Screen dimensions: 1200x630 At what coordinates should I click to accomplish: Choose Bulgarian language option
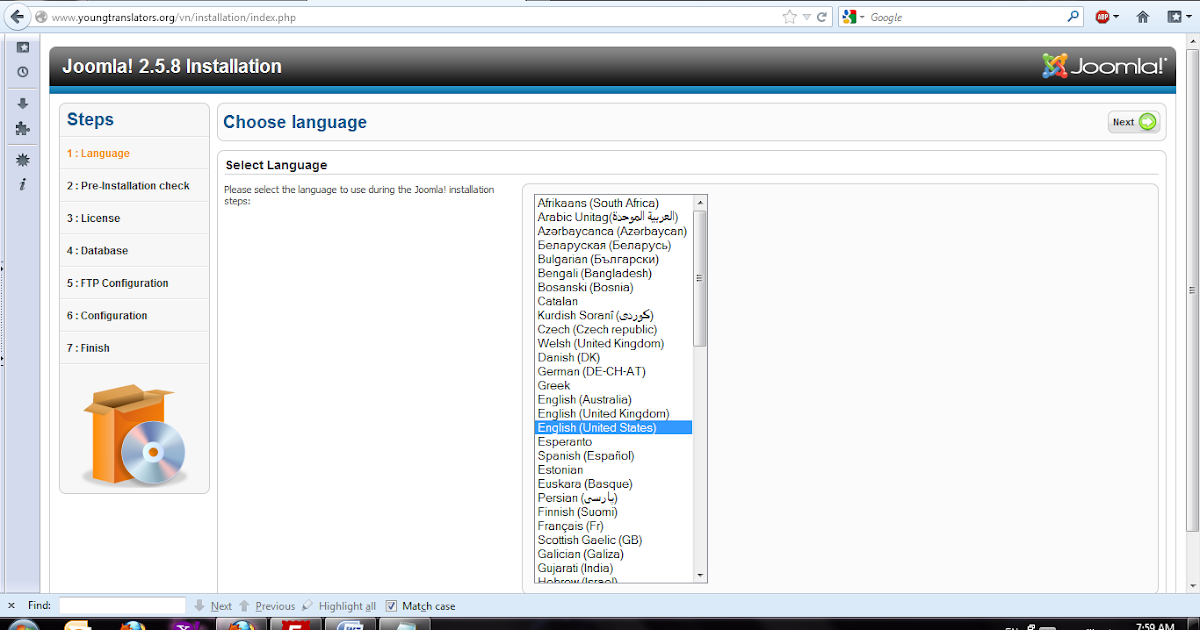coord(613,259)
